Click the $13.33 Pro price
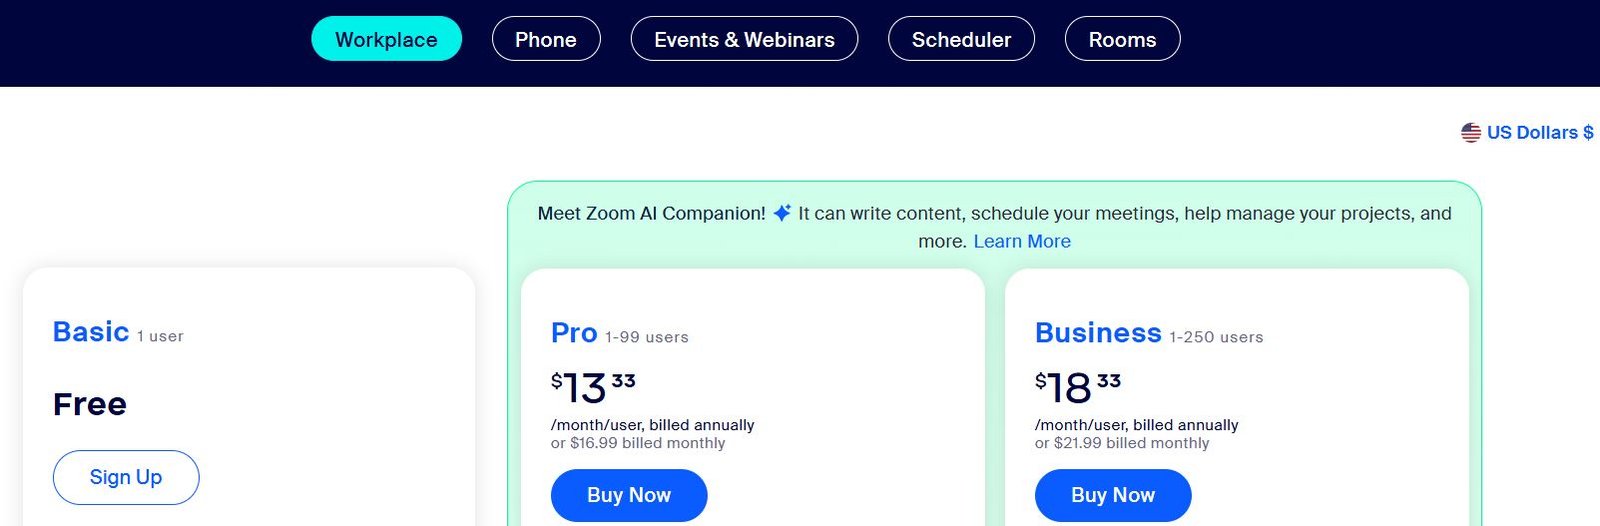This screenshot has width=1600, height=526. pyautogui.click(x=593, y=387)
